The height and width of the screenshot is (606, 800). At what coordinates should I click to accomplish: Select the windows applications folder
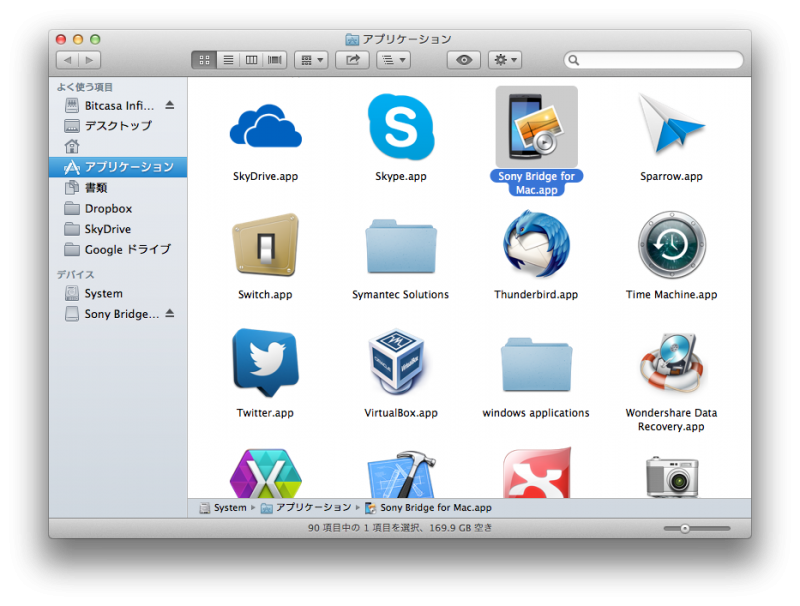(536, 364)
